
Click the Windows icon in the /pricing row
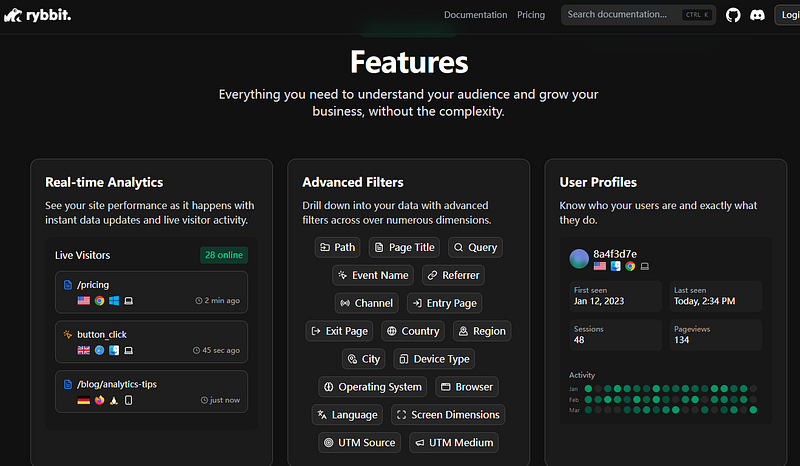pos(114,301)
